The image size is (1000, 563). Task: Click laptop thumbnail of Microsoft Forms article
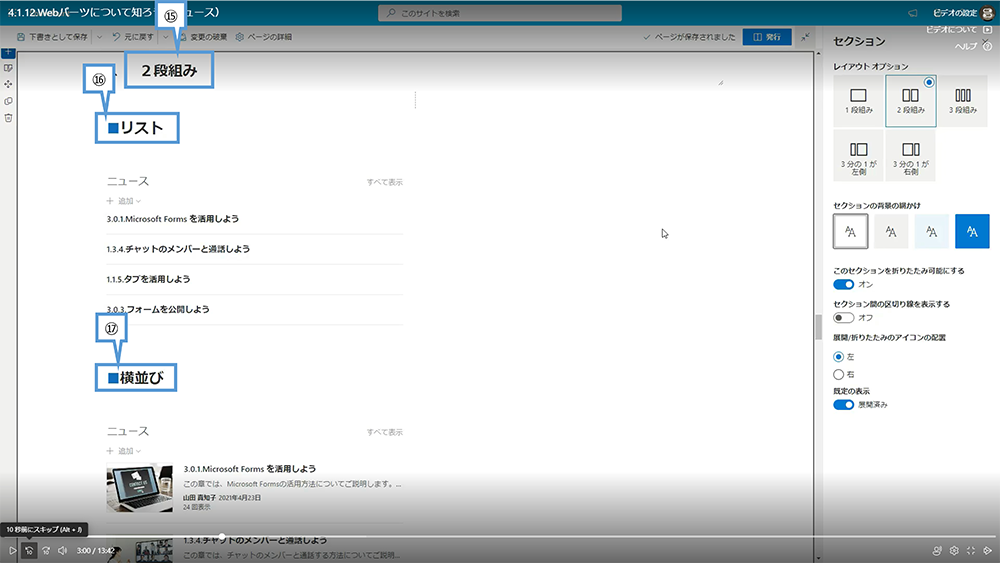(140, 488)
